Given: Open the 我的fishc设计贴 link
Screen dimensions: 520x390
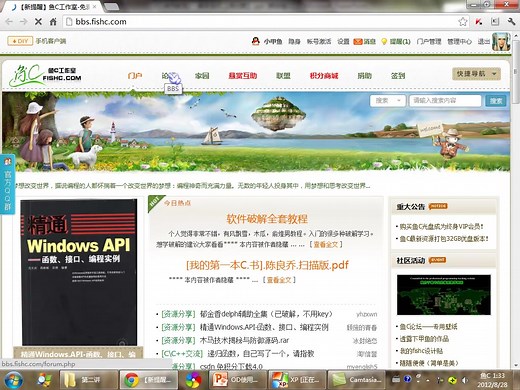Looking at the screenshot, I should tap(421, 351).
